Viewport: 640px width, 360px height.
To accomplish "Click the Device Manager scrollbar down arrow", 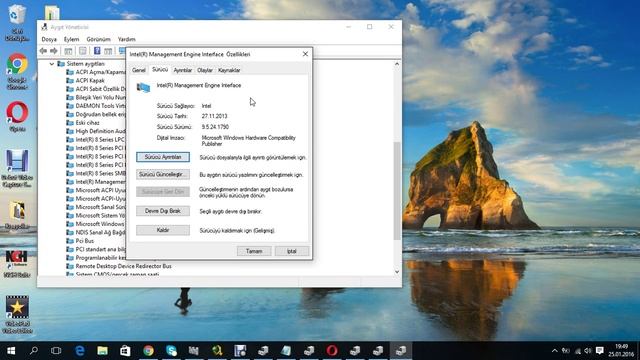I will tap(397, 272).
